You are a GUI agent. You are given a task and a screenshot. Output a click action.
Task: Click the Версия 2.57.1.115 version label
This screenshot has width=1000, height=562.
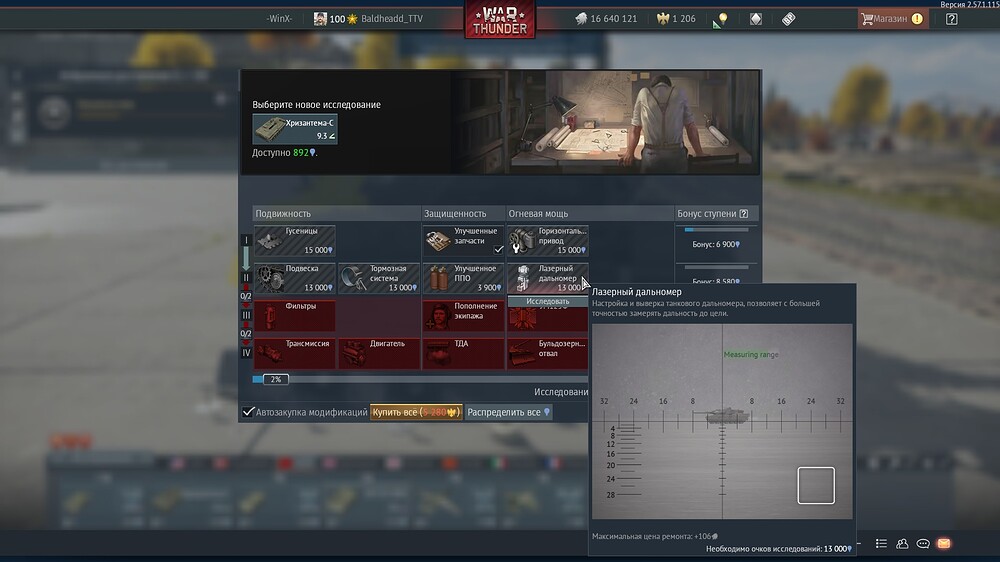[969, 4]
